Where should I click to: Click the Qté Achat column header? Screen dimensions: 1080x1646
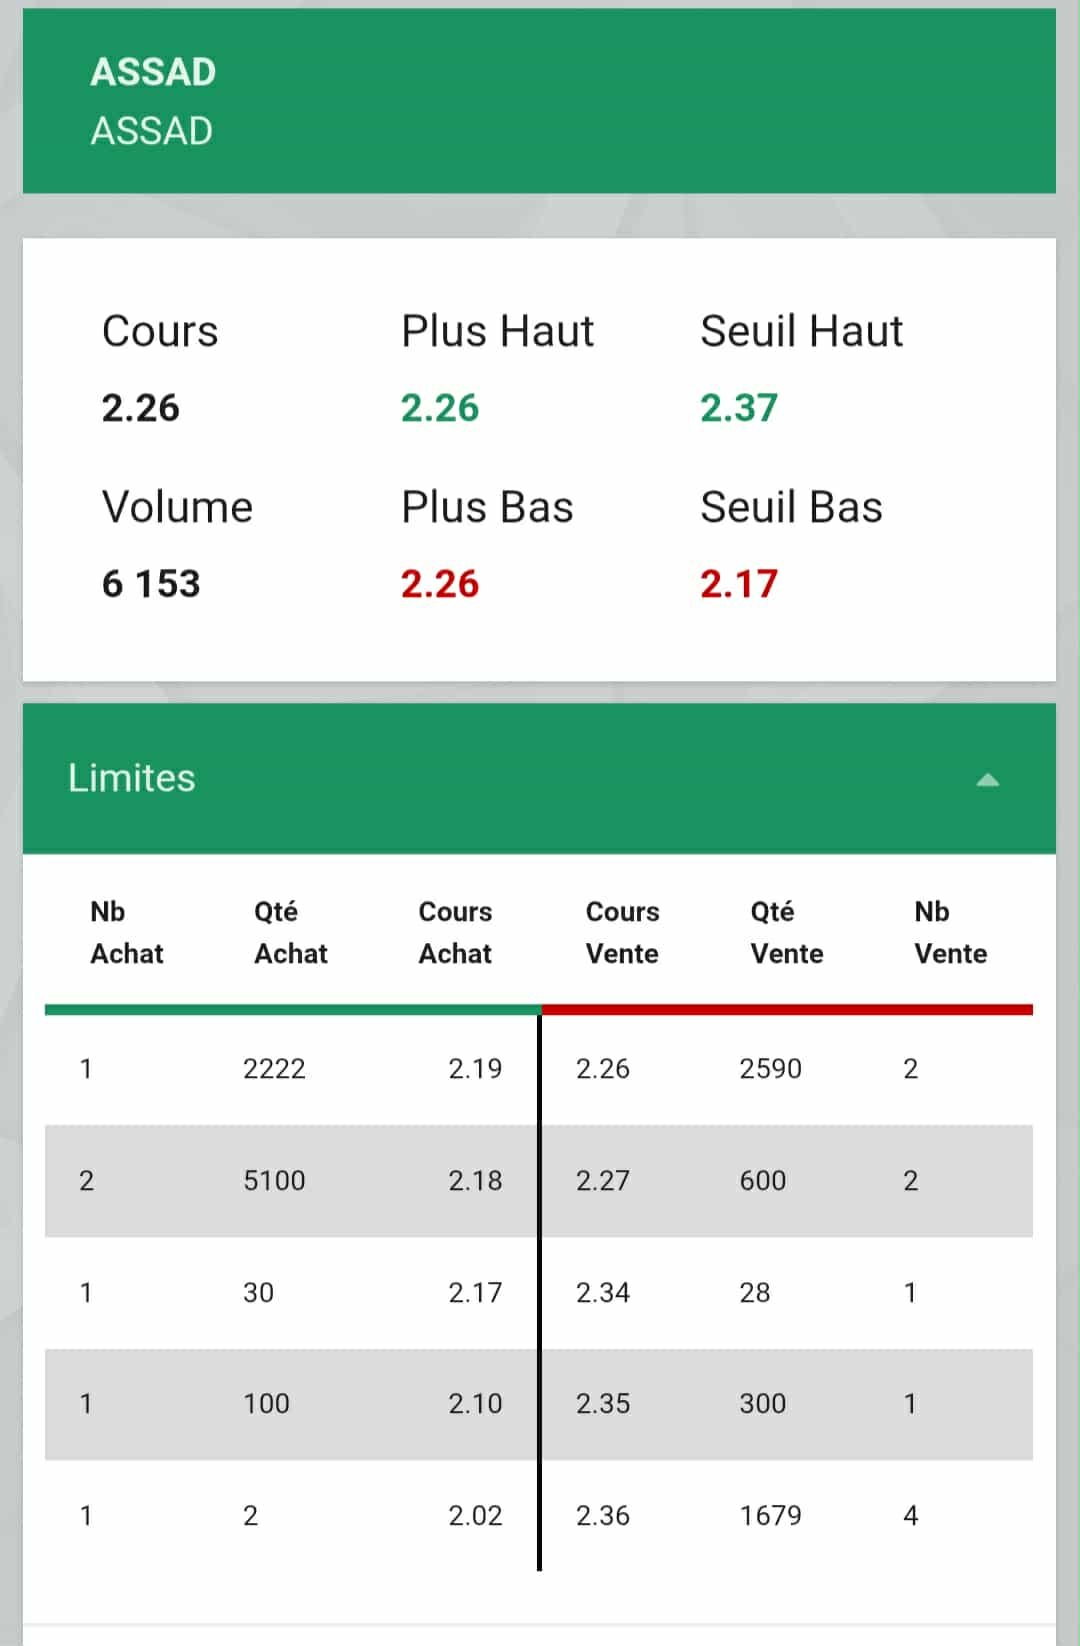click(291, 932)
